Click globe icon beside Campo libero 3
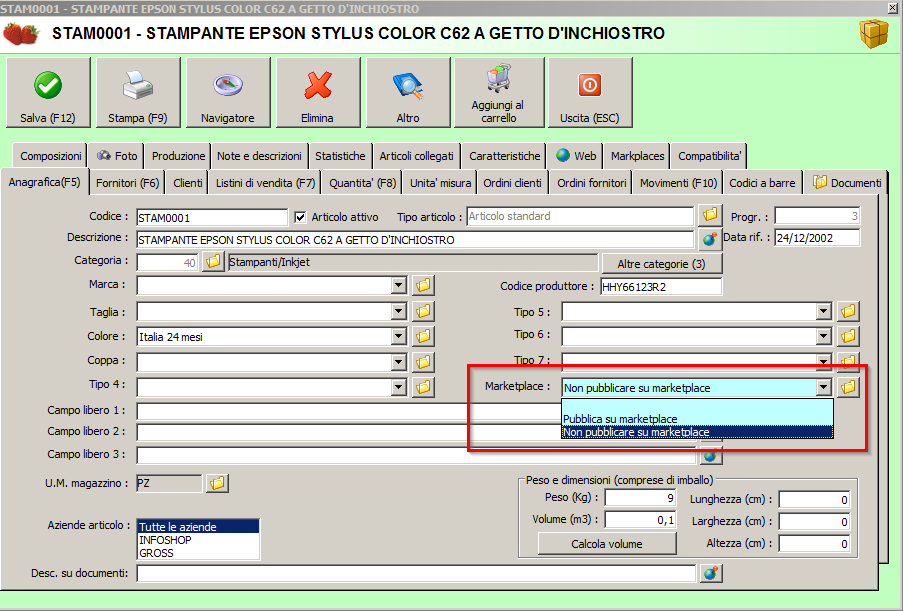903x611 pixels. 711,456
